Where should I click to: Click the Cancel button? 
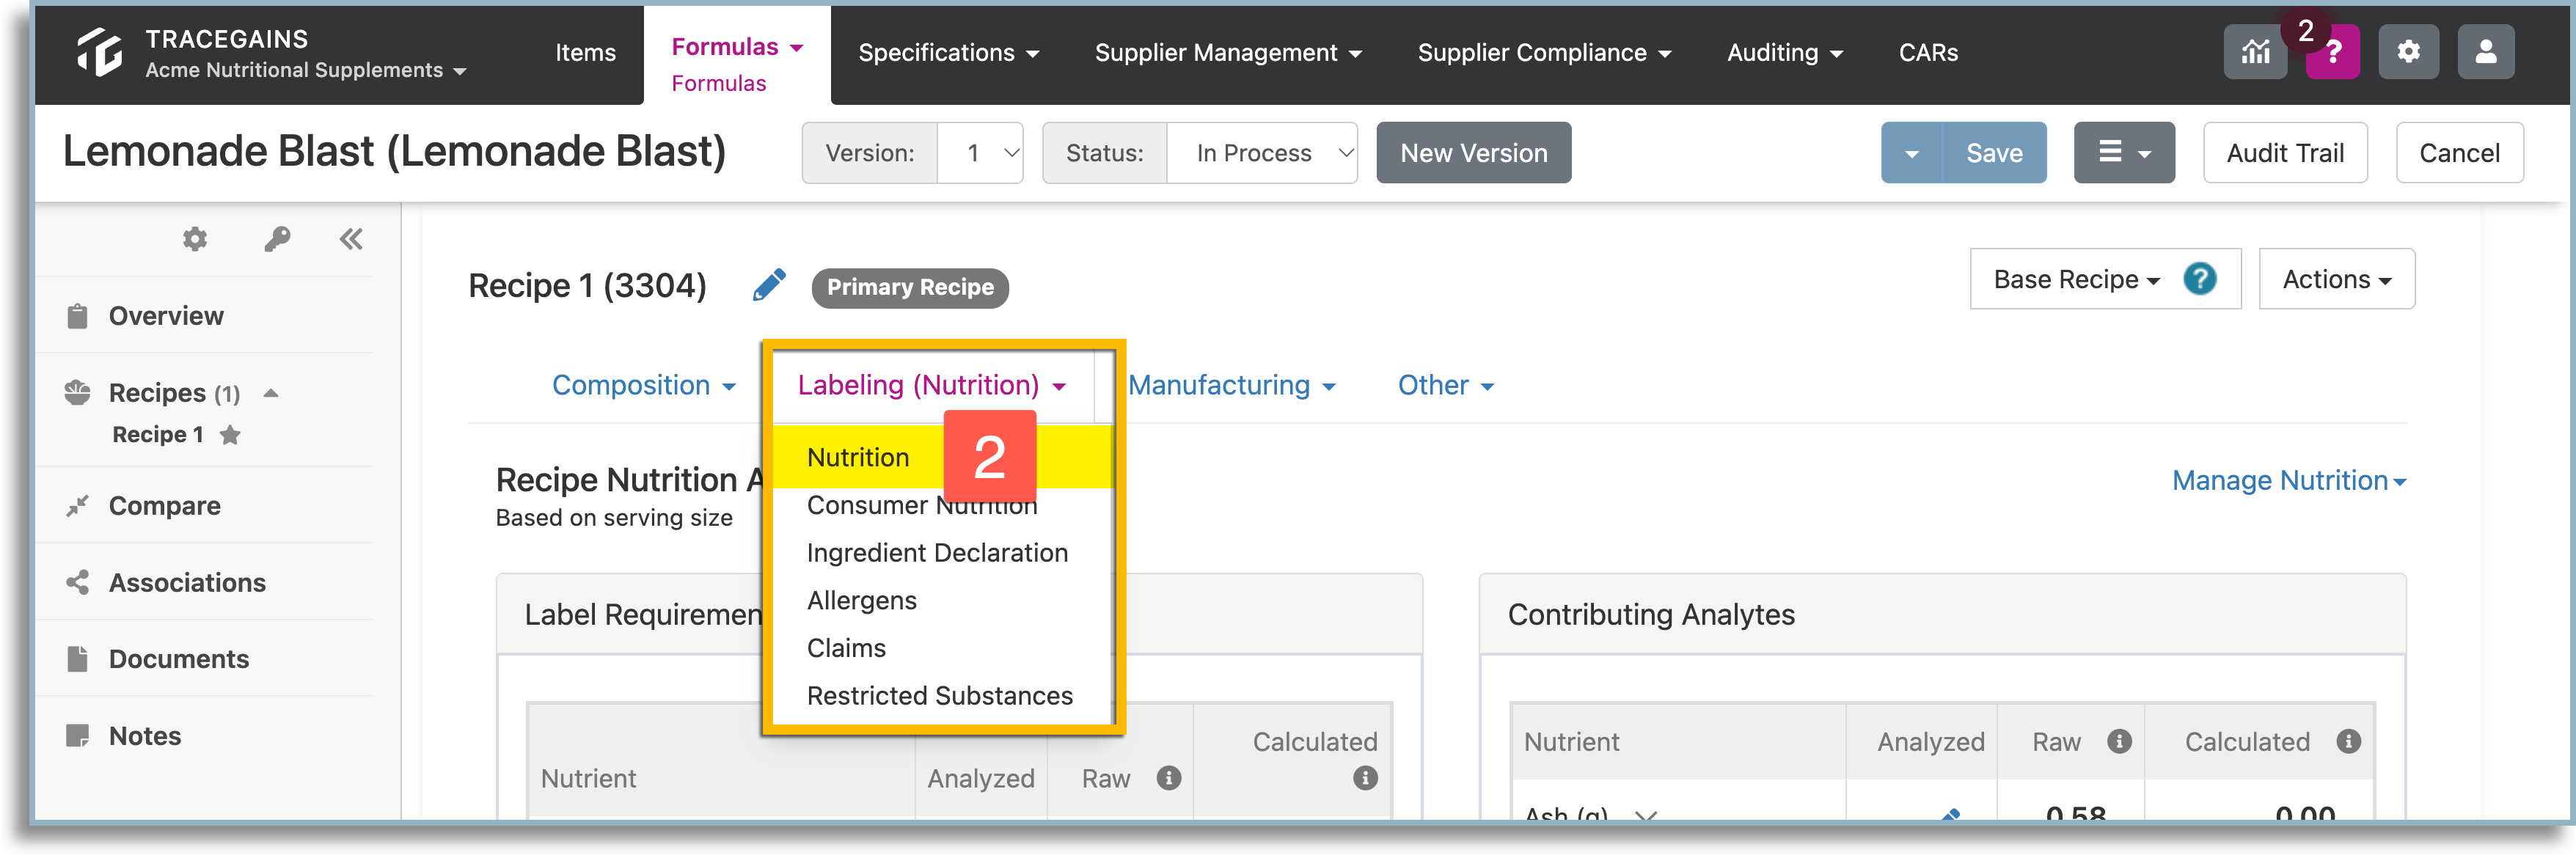(x=2459, y=153)
